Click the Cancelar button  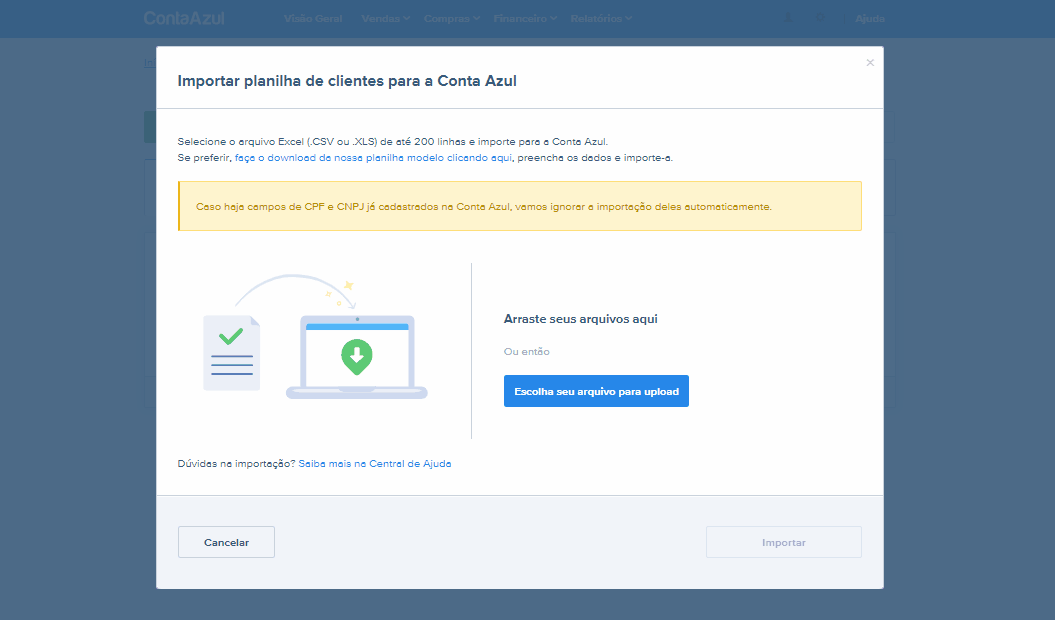[x=226, y=542]
